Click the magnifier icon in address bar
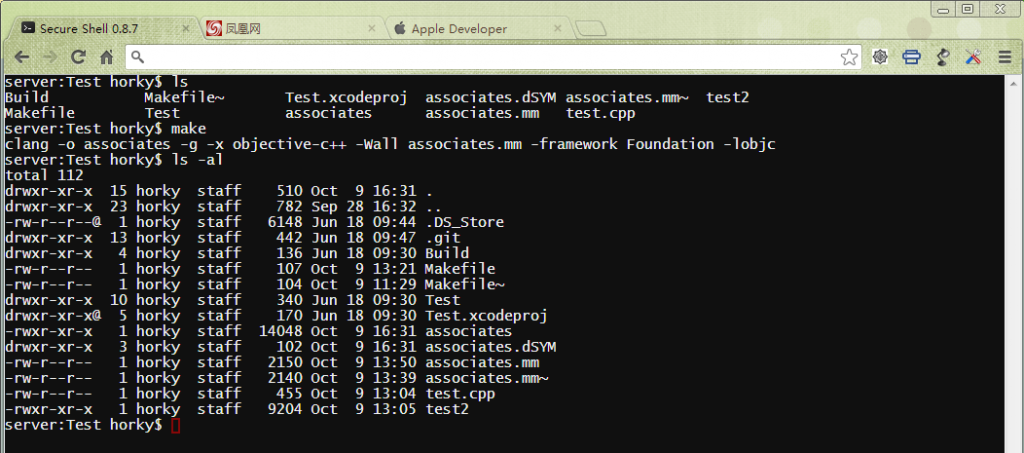The width and height of the screenshot is (1024, 453). pos(137,57)
